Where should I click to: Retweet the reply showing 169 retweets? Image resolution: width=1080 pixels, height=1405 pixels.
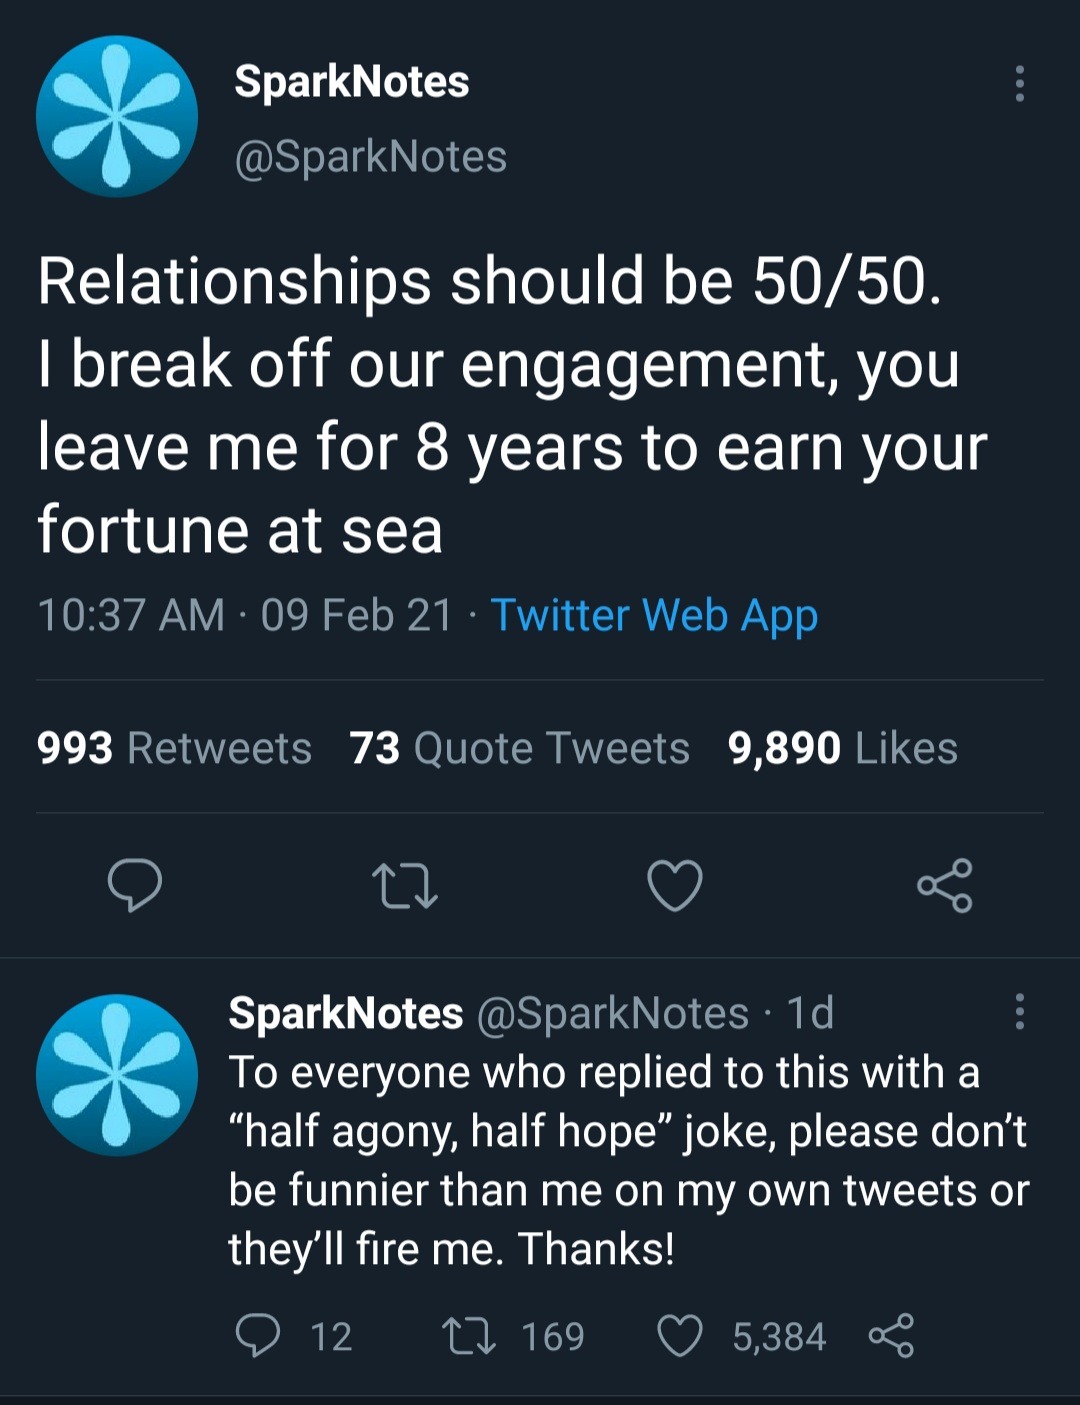(x=469, y=1336)
